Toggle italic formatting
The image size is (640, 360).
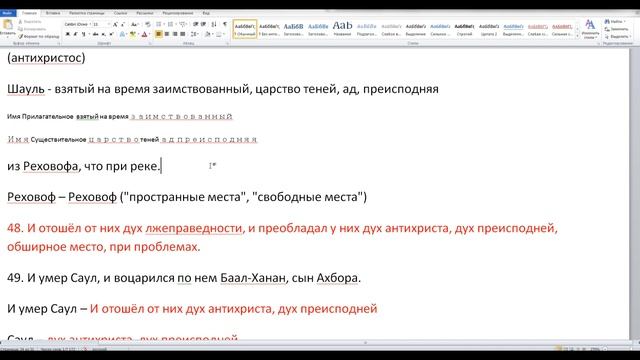coord(76,35)
